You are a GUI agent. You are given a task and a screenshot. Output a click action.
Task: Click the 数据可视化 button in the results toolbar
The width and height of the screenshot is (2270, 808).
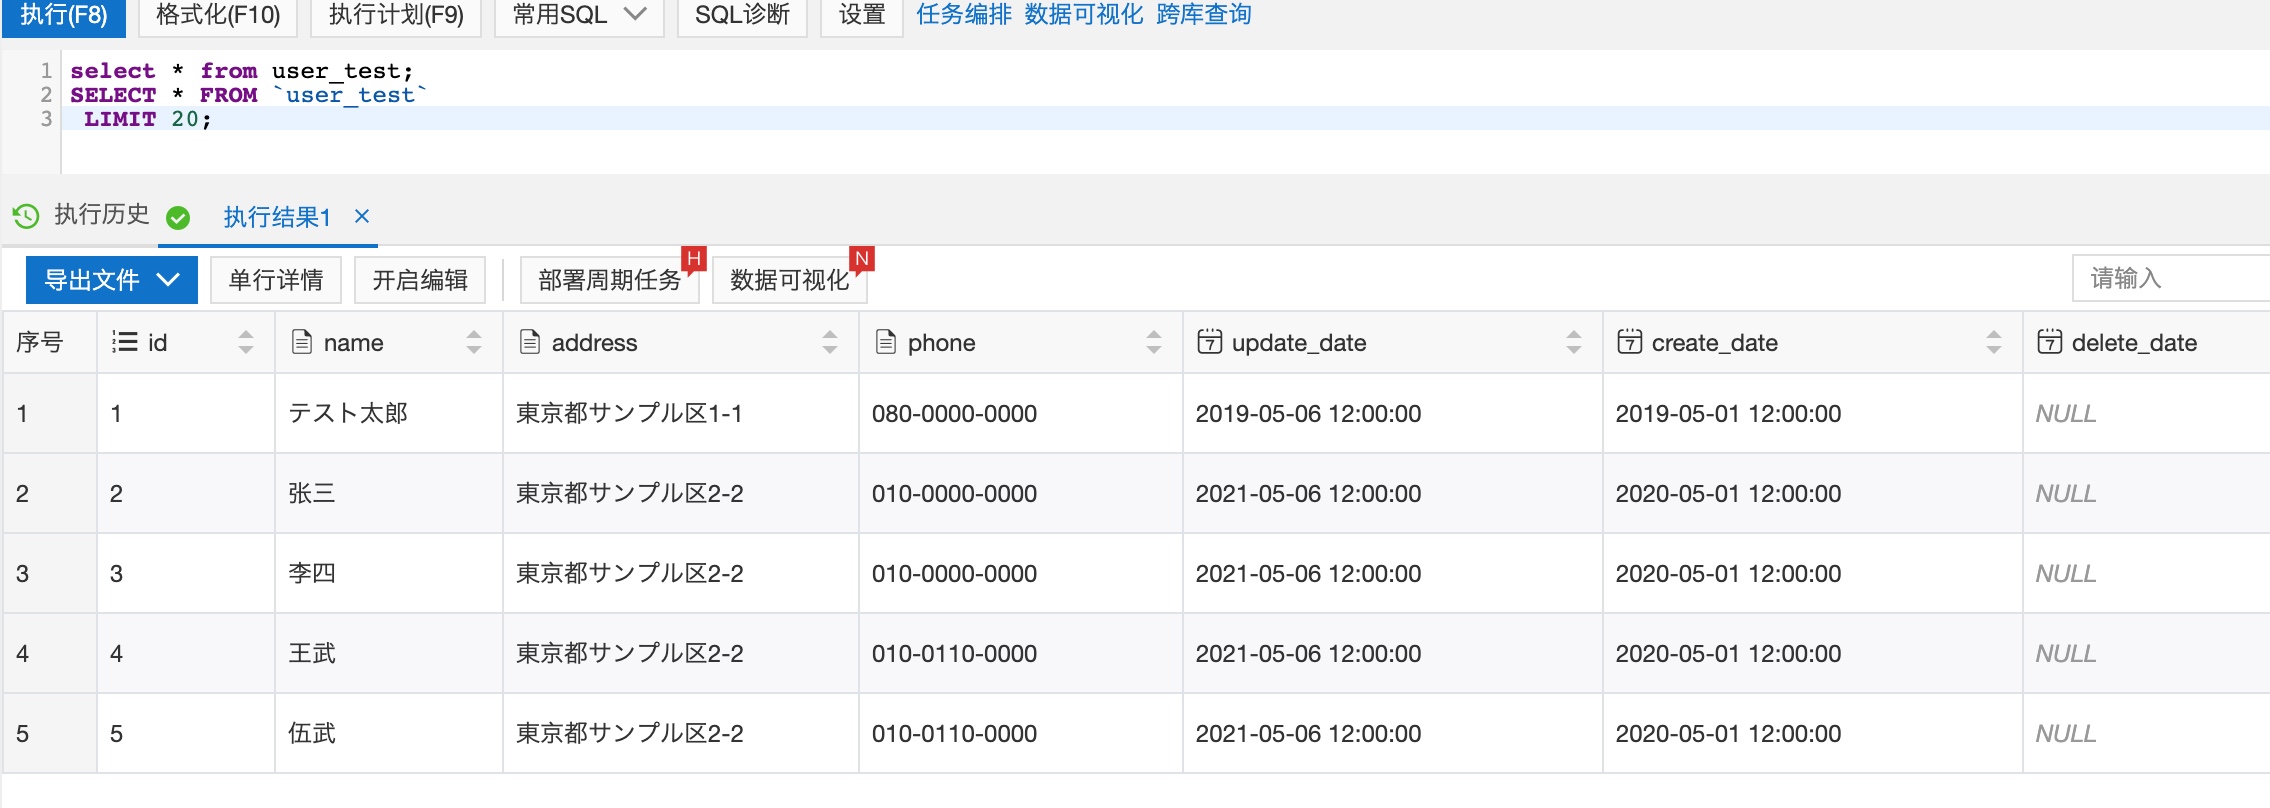pyautogui.click(x=790, y=280)
